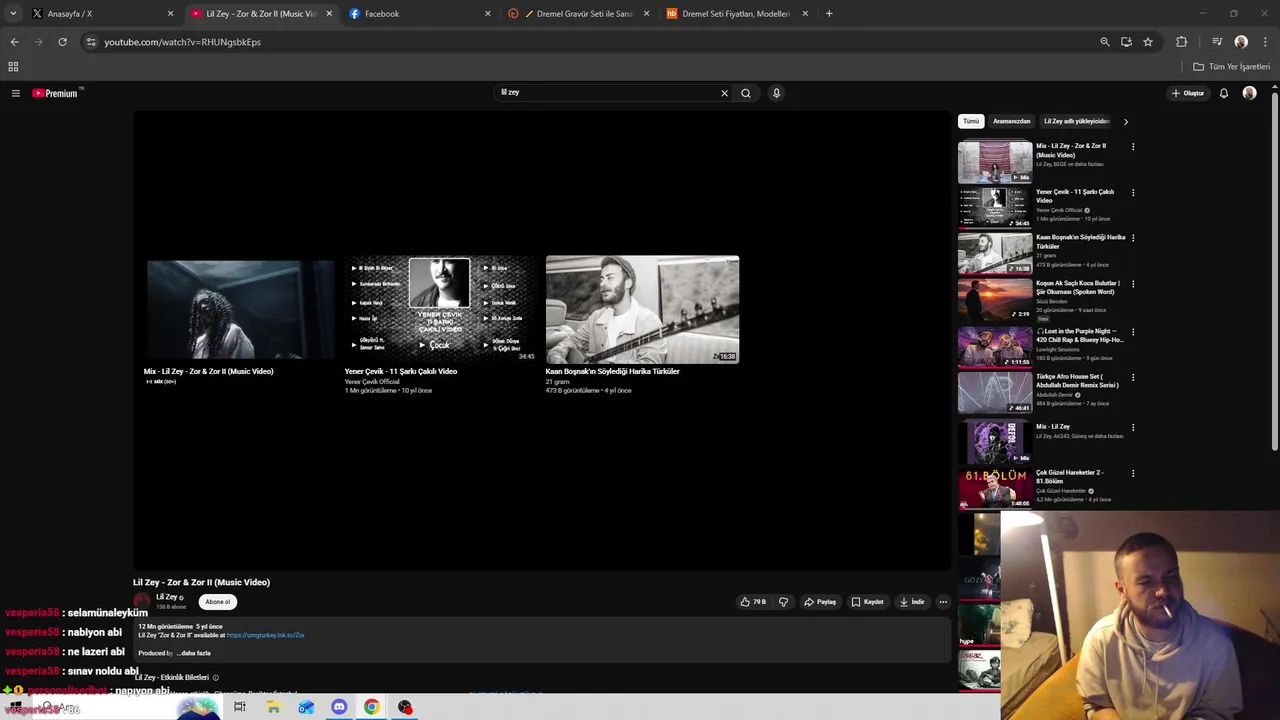Viewport: 1280px width, 720px height.
Task: Open options for Mix - Lil Zey - Zor & Zor II
Action: [x=1133, y=147]
